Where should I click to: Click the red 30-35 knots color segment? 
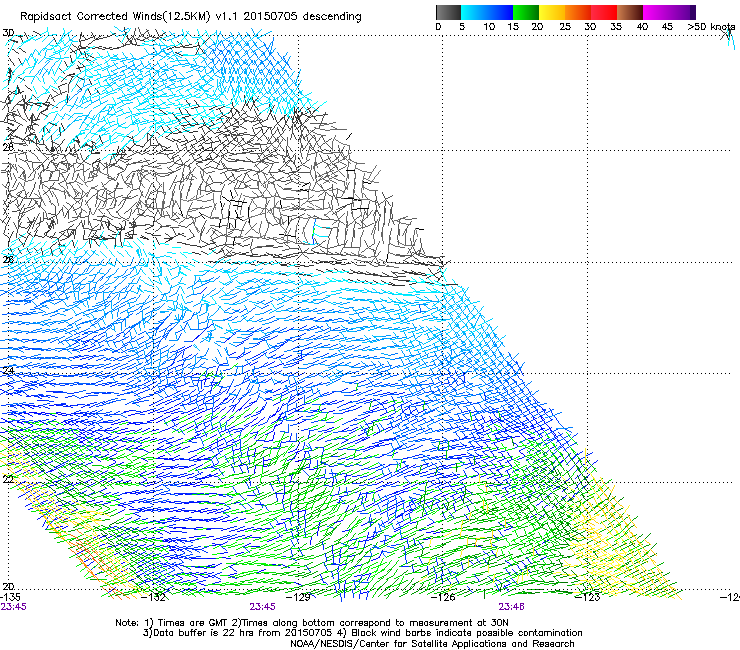pos(604,12)
